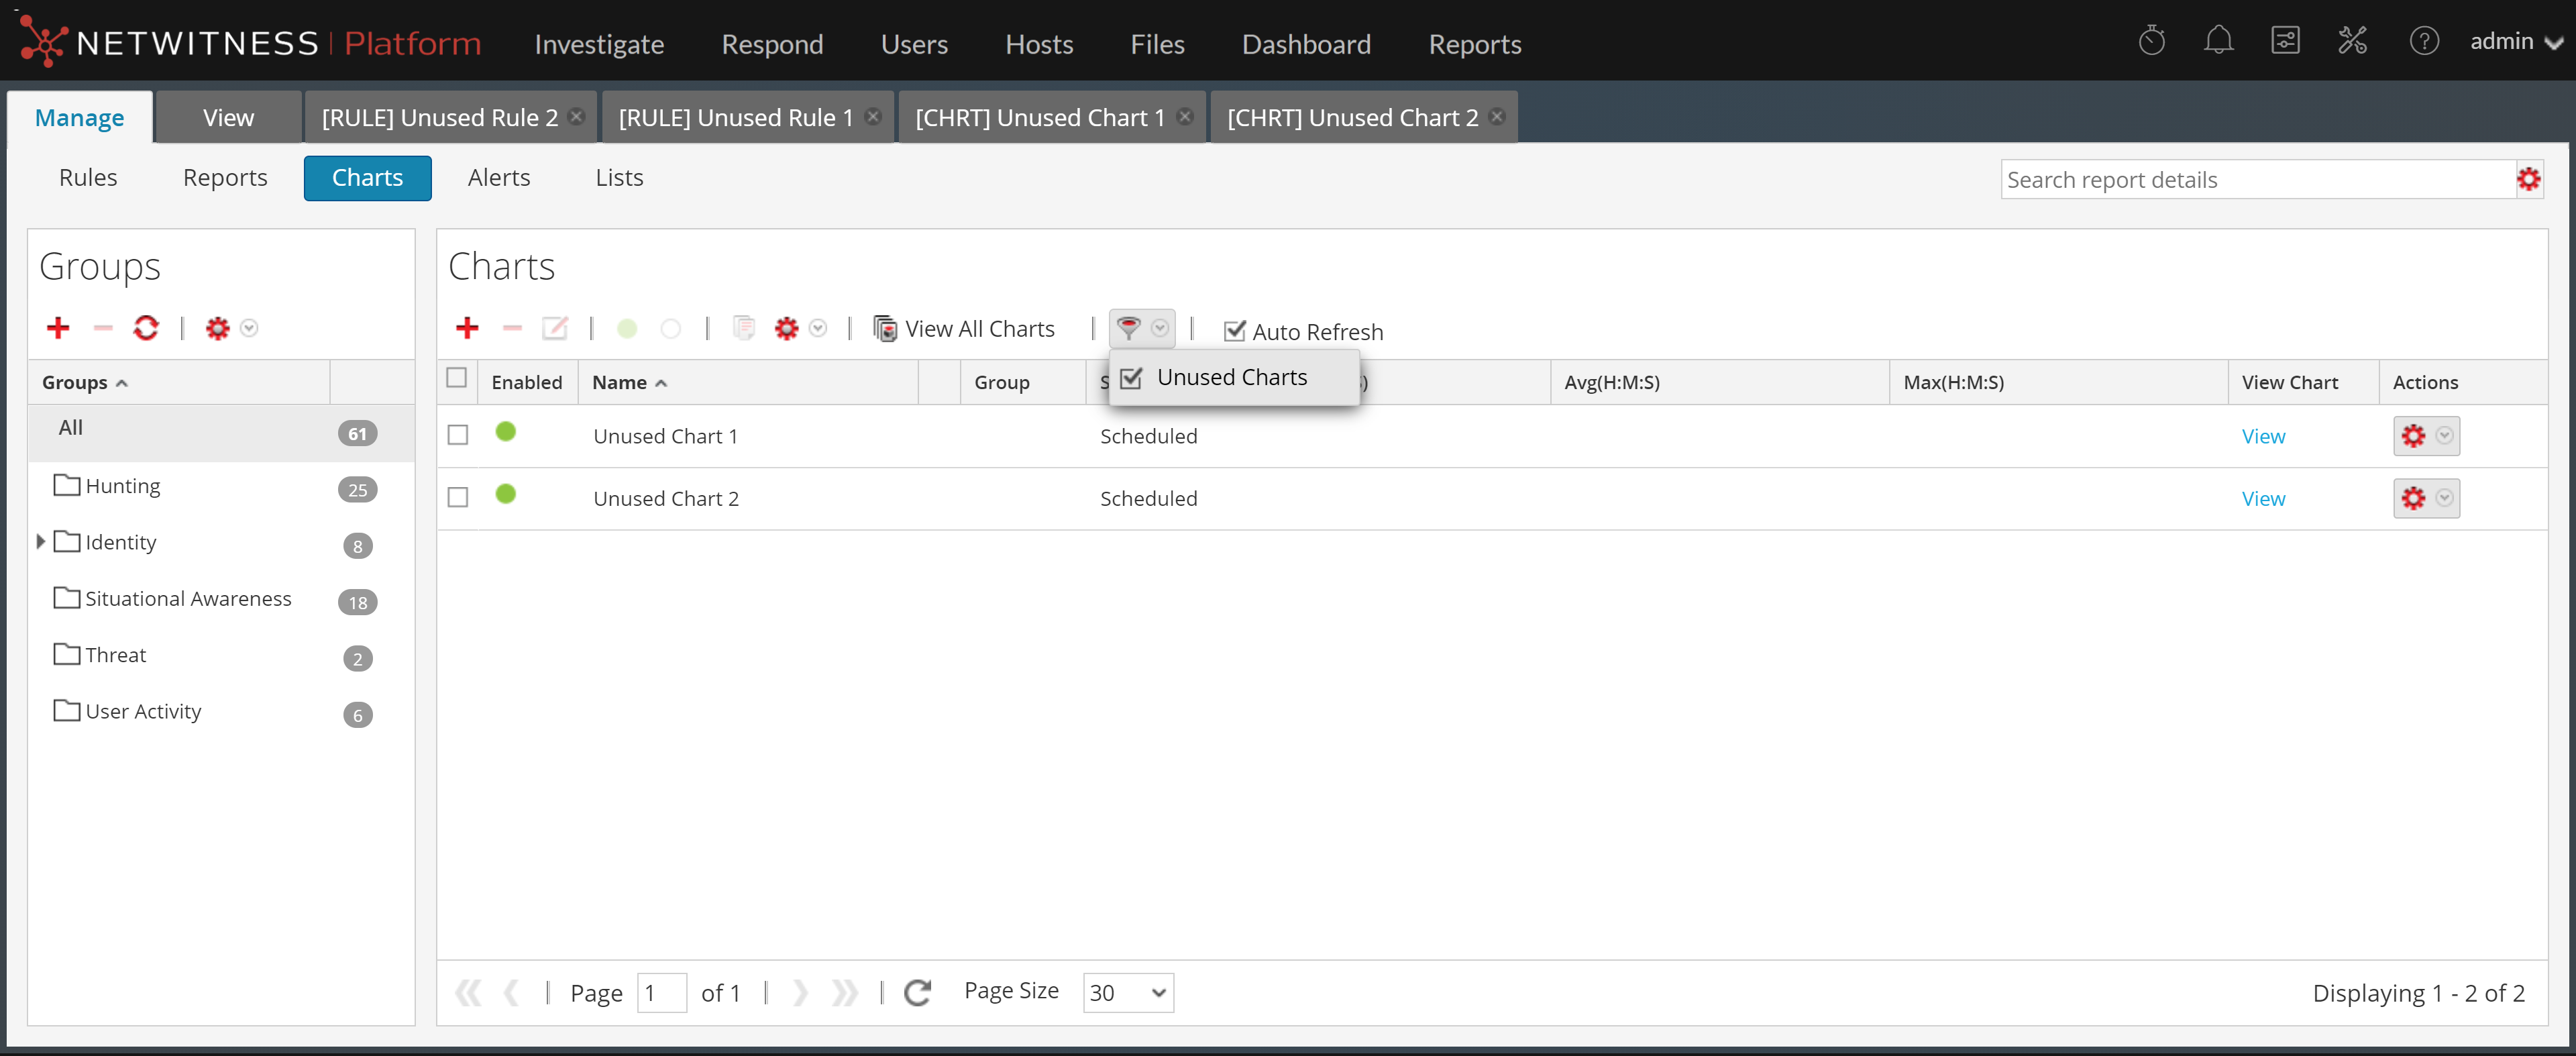
Task: View the Unused Chart 2 link
Action: pyautogui.click(x=2263, y=498)
